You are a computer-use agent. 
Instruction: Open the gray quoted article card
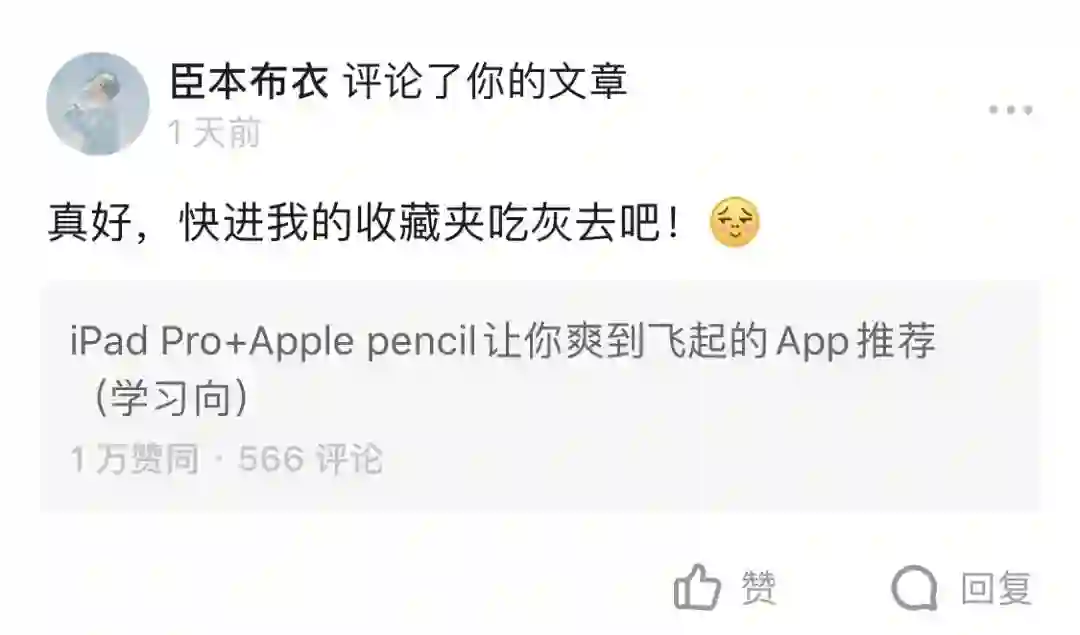pos(540,396)
